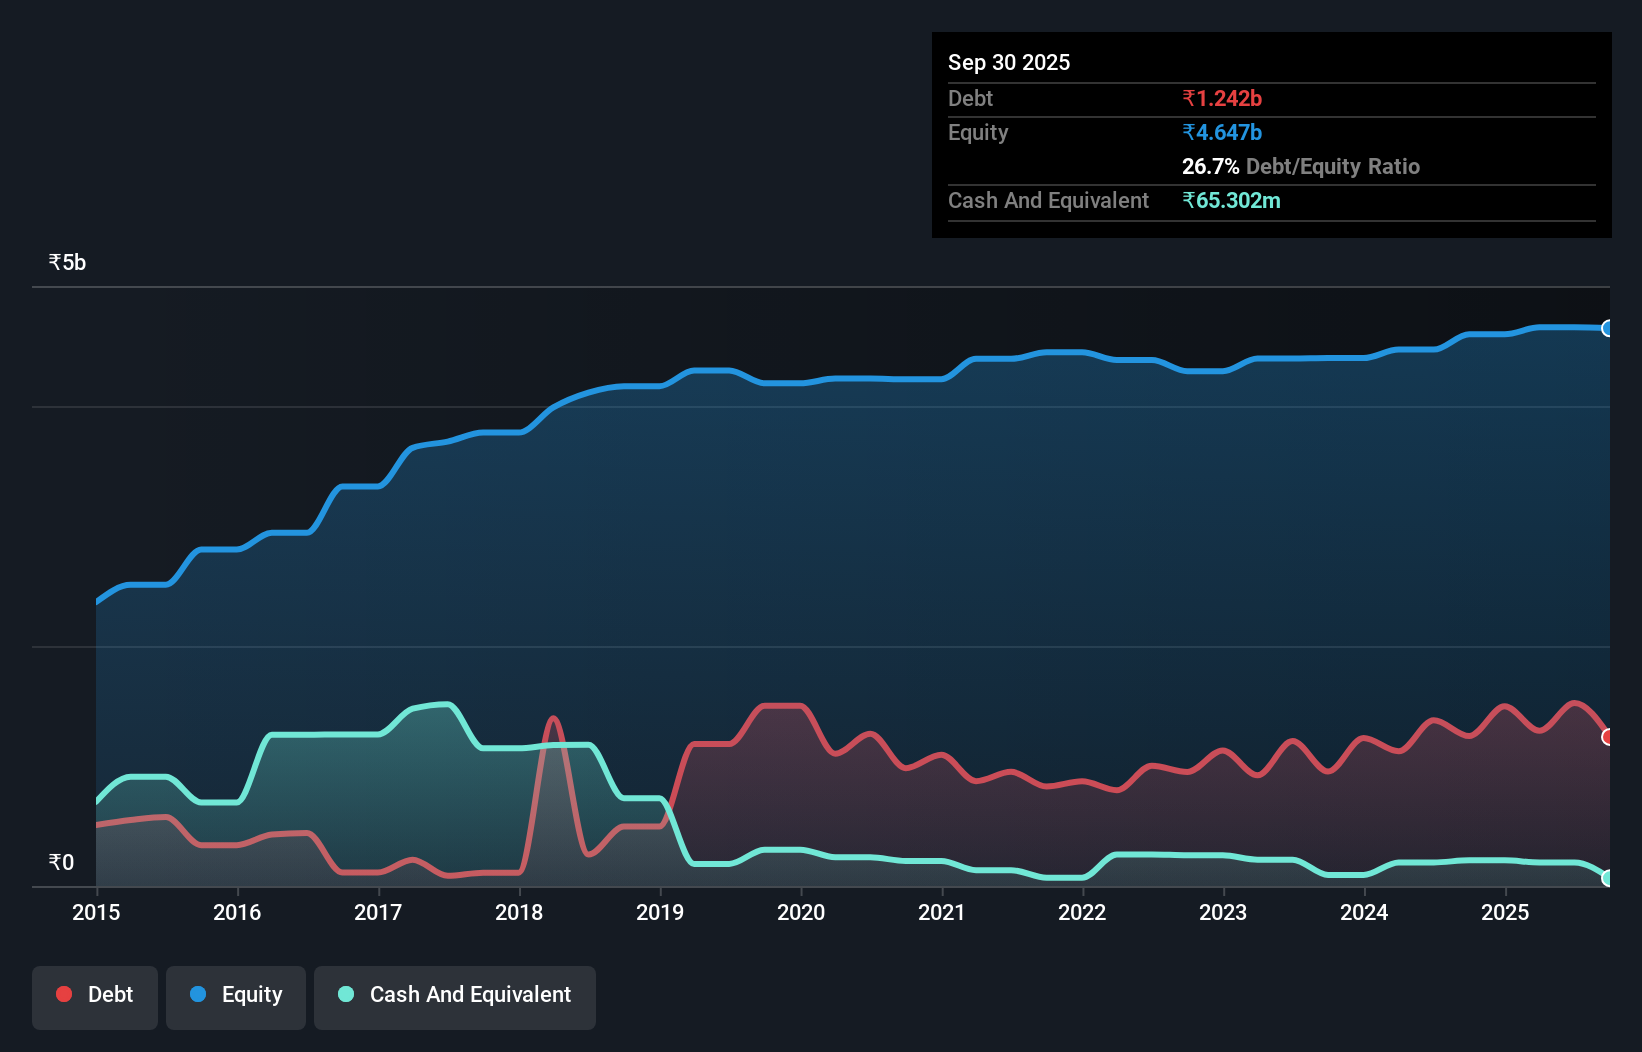Click the ₹5b gridline label
This screenshot has width=1642, height=1052.
(65, 261)
